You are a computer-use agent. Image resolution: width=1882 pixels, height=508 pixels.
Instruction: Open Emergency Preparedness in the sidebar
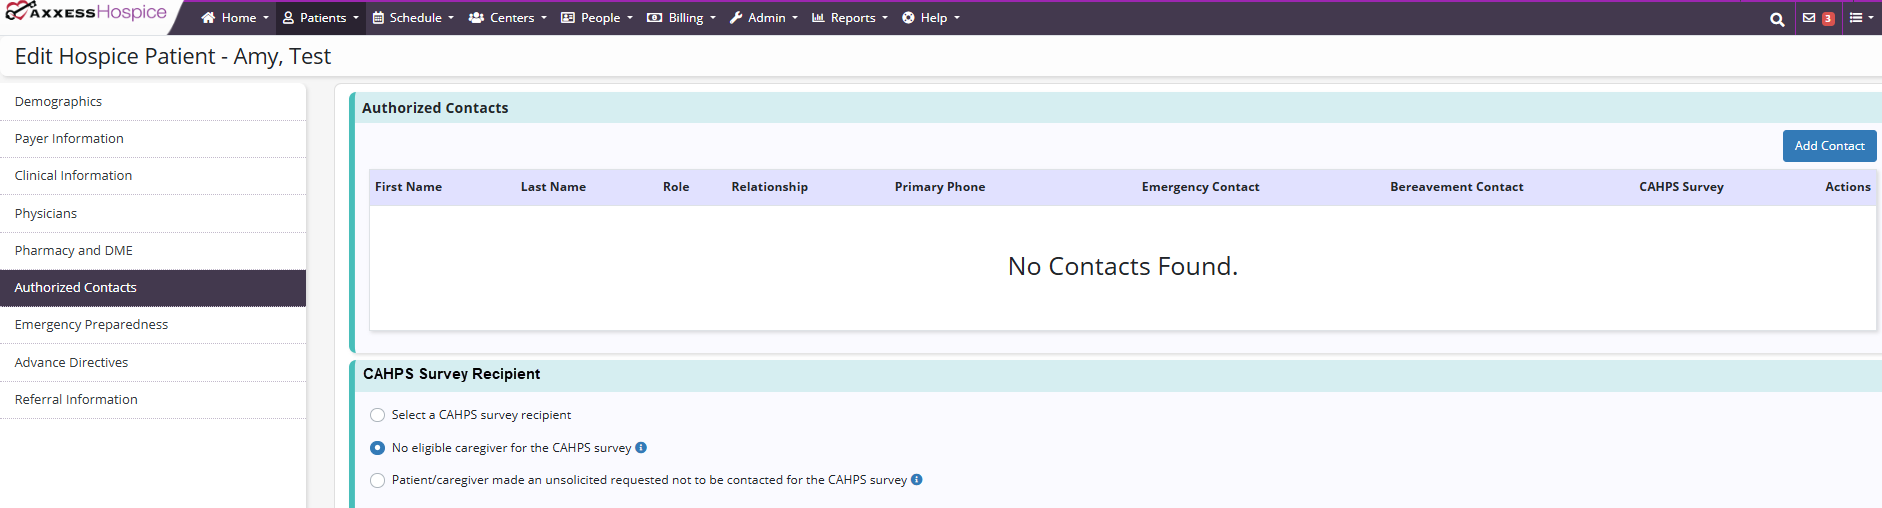click(91, 325)
